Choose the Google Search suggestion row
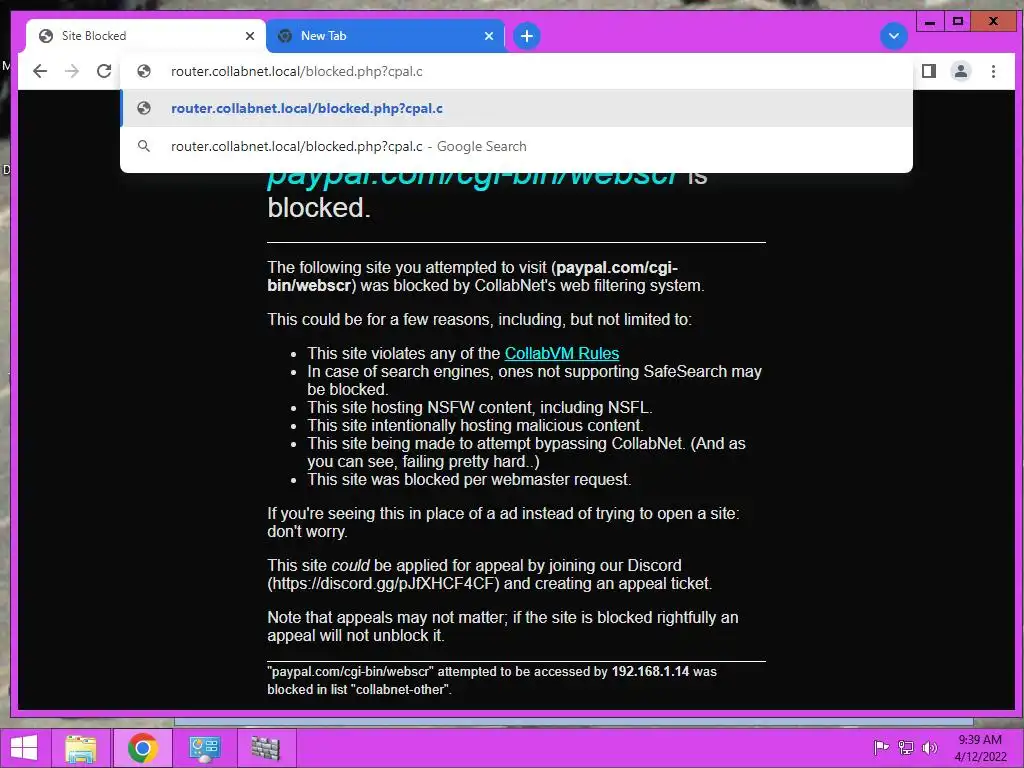 click(x=516, y=146)
